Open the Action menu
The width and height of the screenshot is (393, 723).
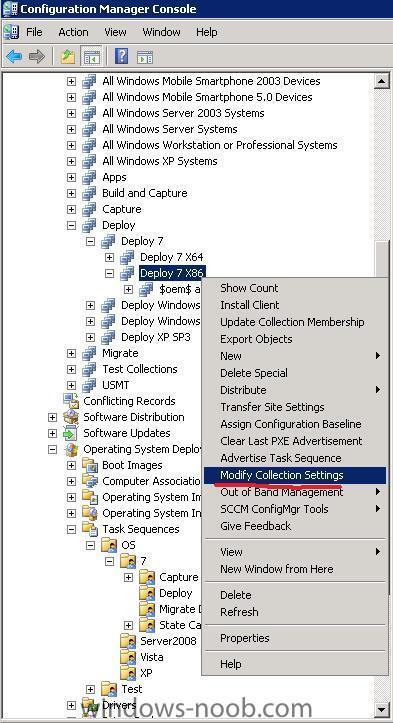73,32
